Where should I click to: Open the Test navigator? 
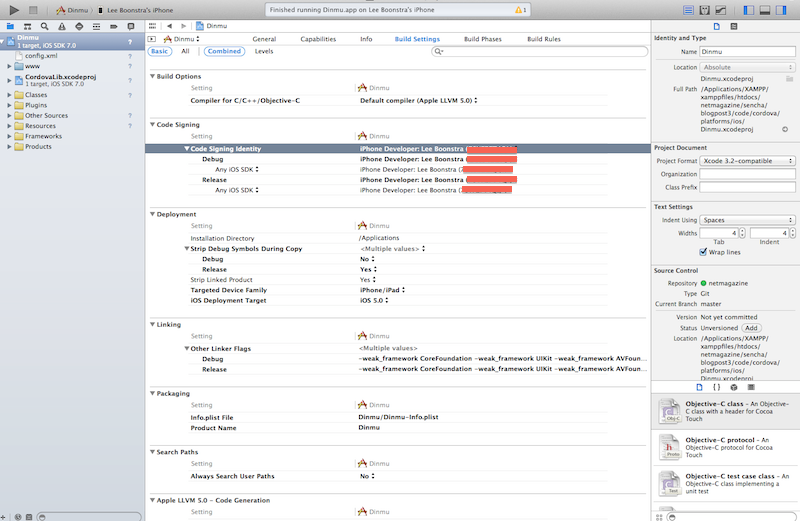[x=79, y=26]
